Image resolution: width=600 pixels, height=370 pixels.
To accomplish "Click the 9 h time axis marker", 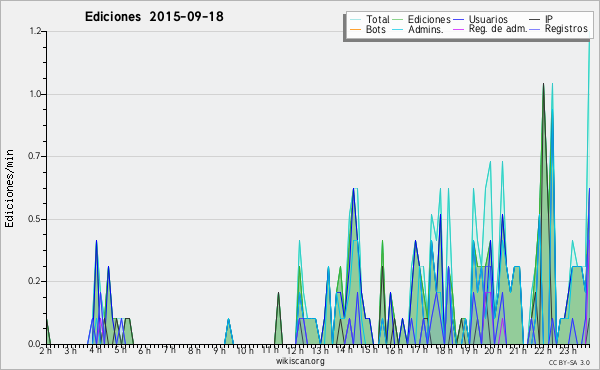I will 220,350.
